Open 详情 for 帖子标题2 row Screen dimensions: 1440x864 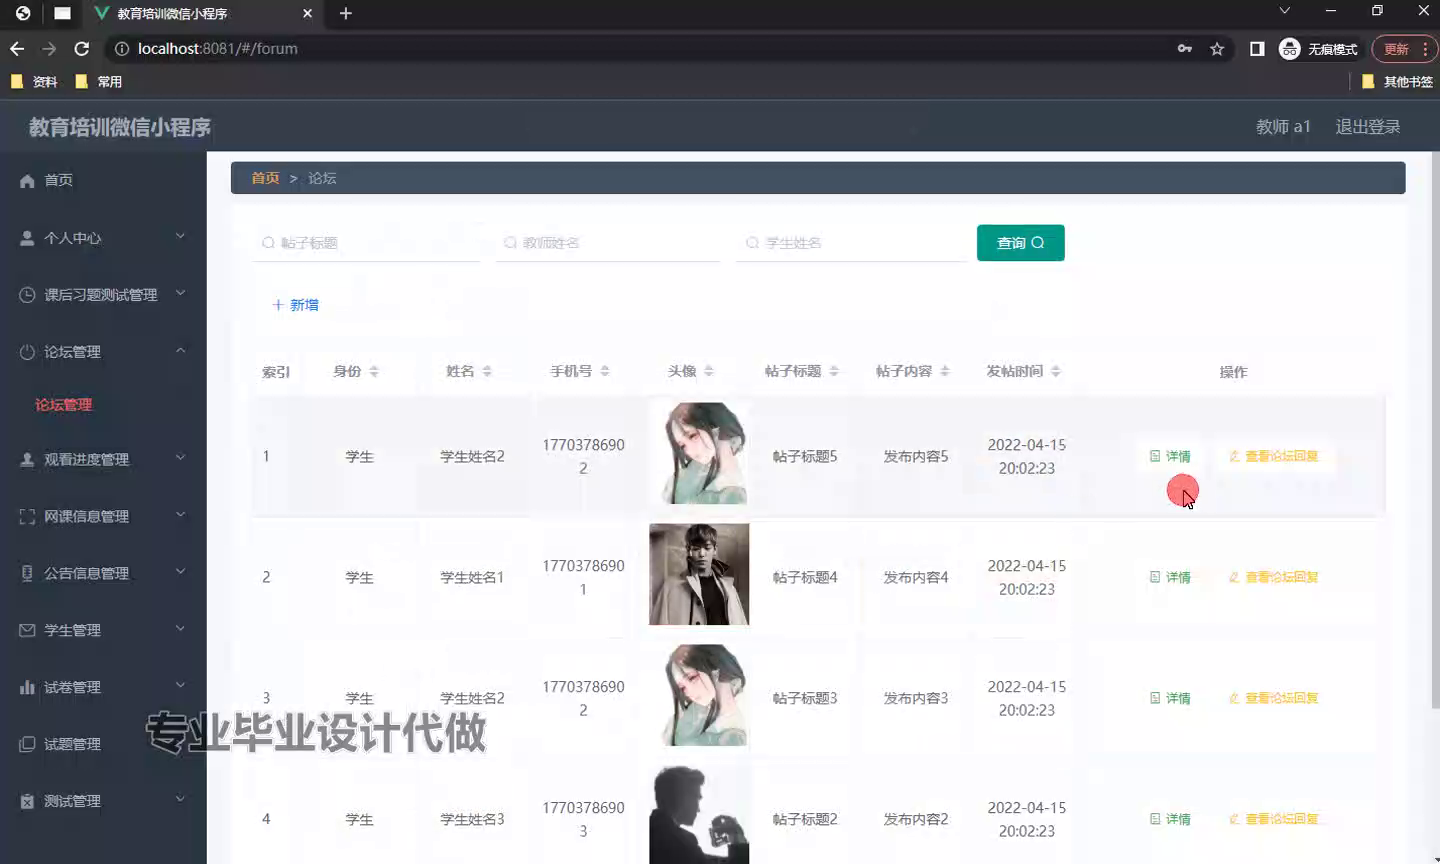click(1170, 819)
